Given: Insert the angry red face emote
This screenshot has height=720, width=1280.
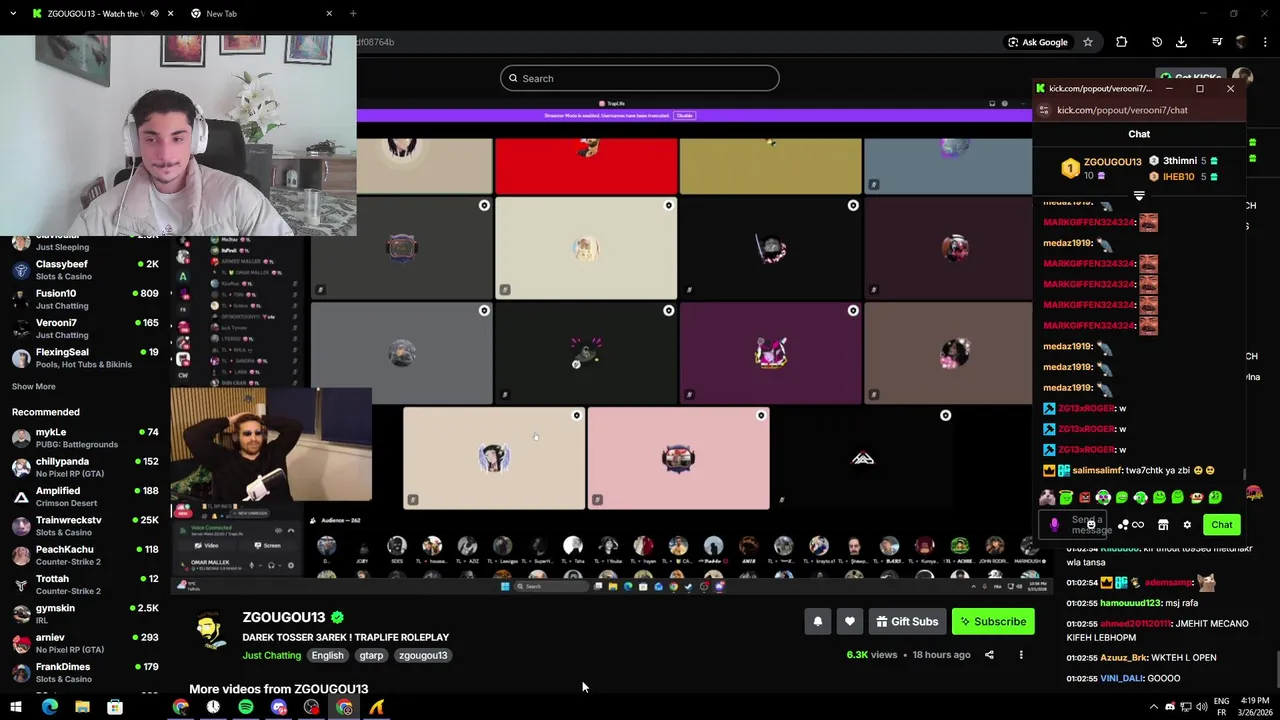Looking at the screenshot, I should pyautogui.click(x=1085, y=497).
